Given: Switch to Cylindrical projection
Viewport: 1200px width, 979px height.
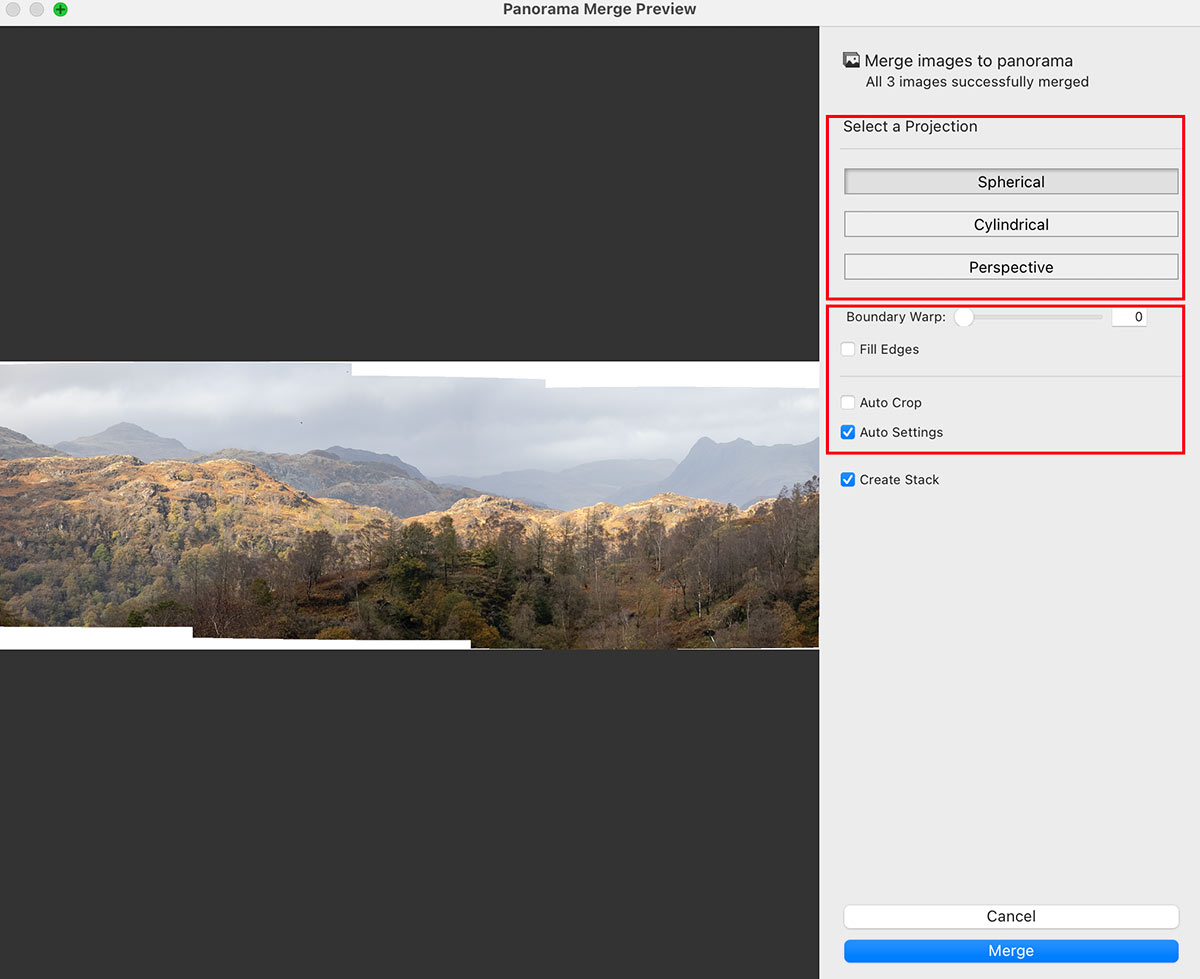Looking at the screenshot, I should click(x=1011, y=225).
